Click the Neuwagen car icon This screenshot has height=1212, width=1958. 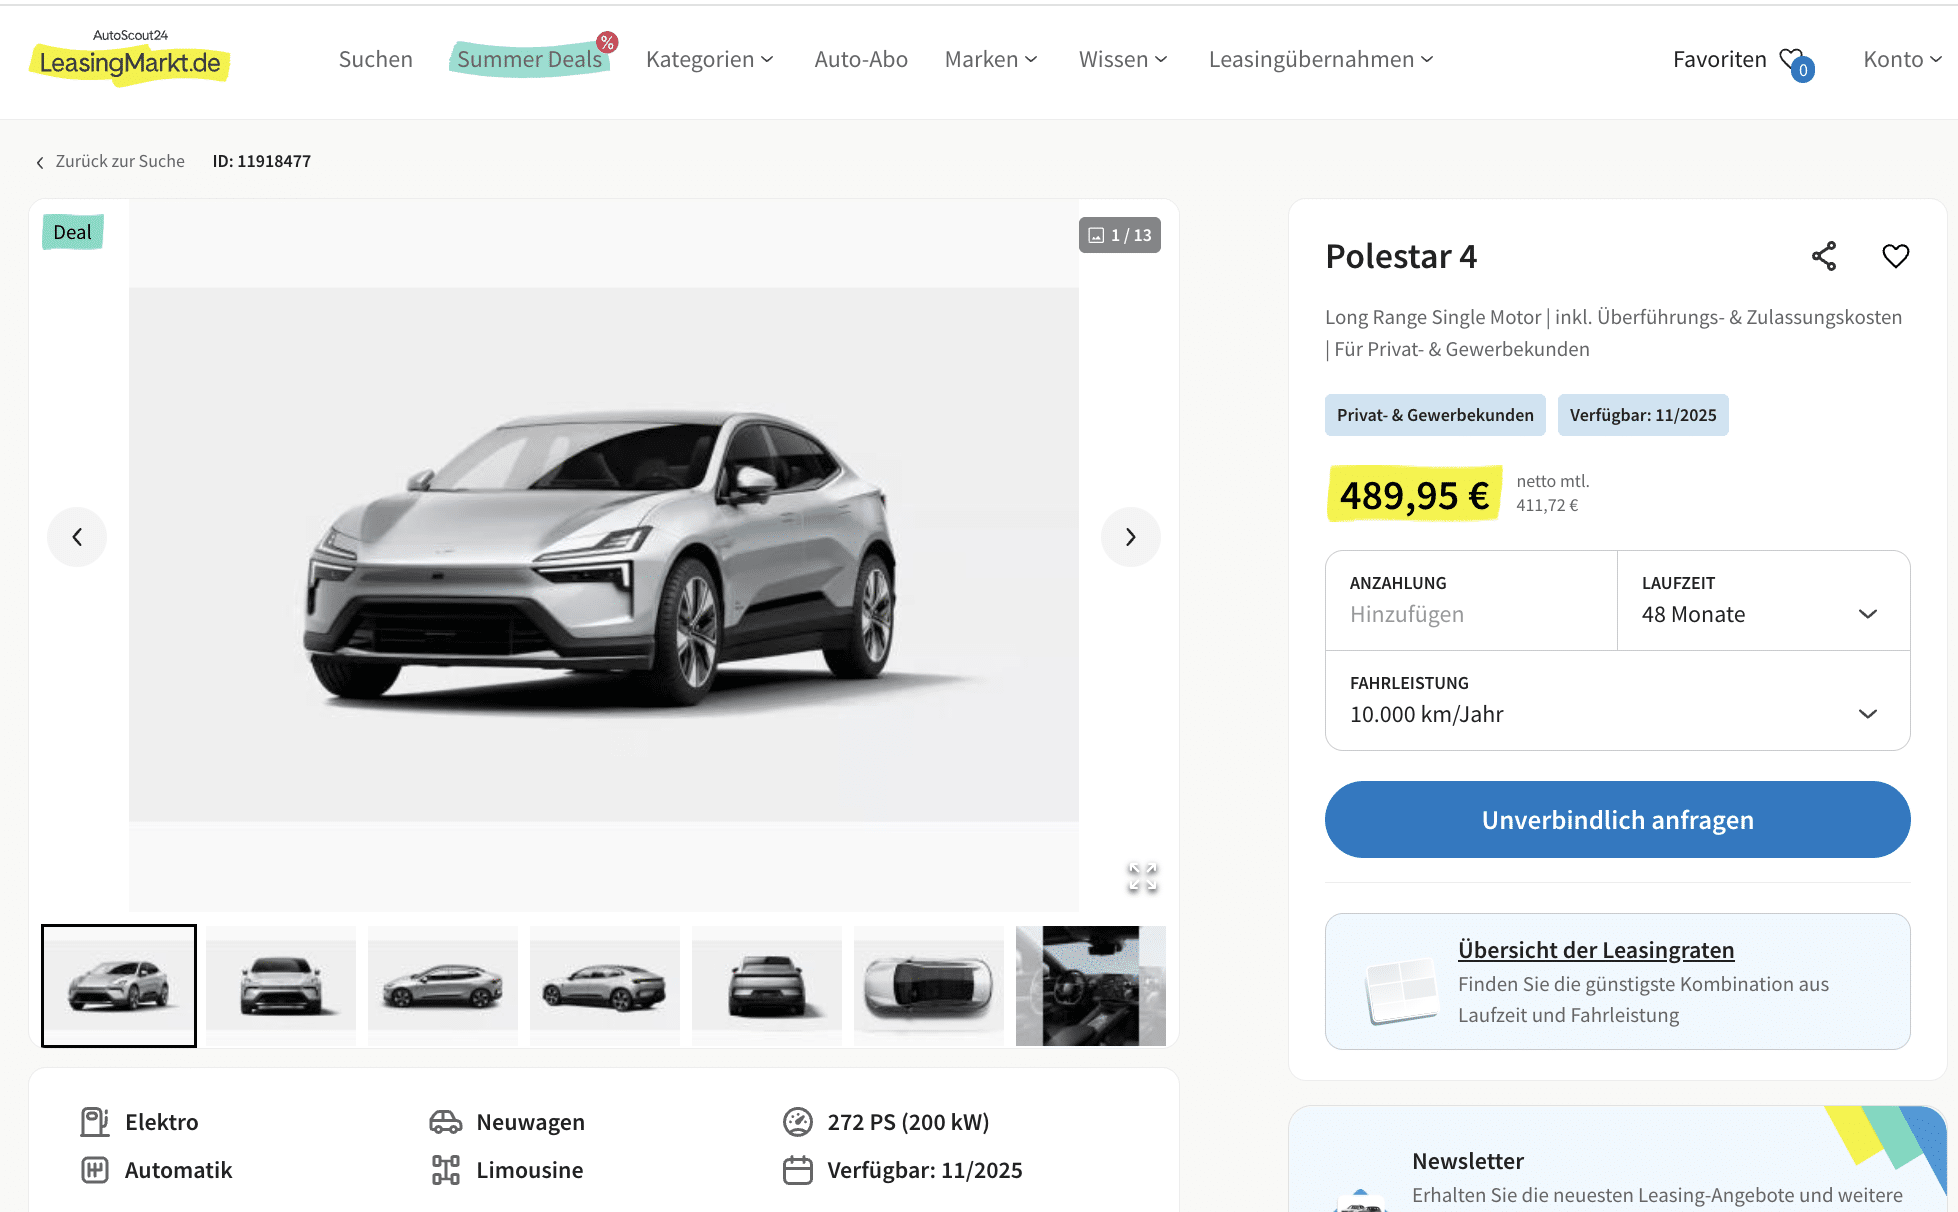point(446,1122)
